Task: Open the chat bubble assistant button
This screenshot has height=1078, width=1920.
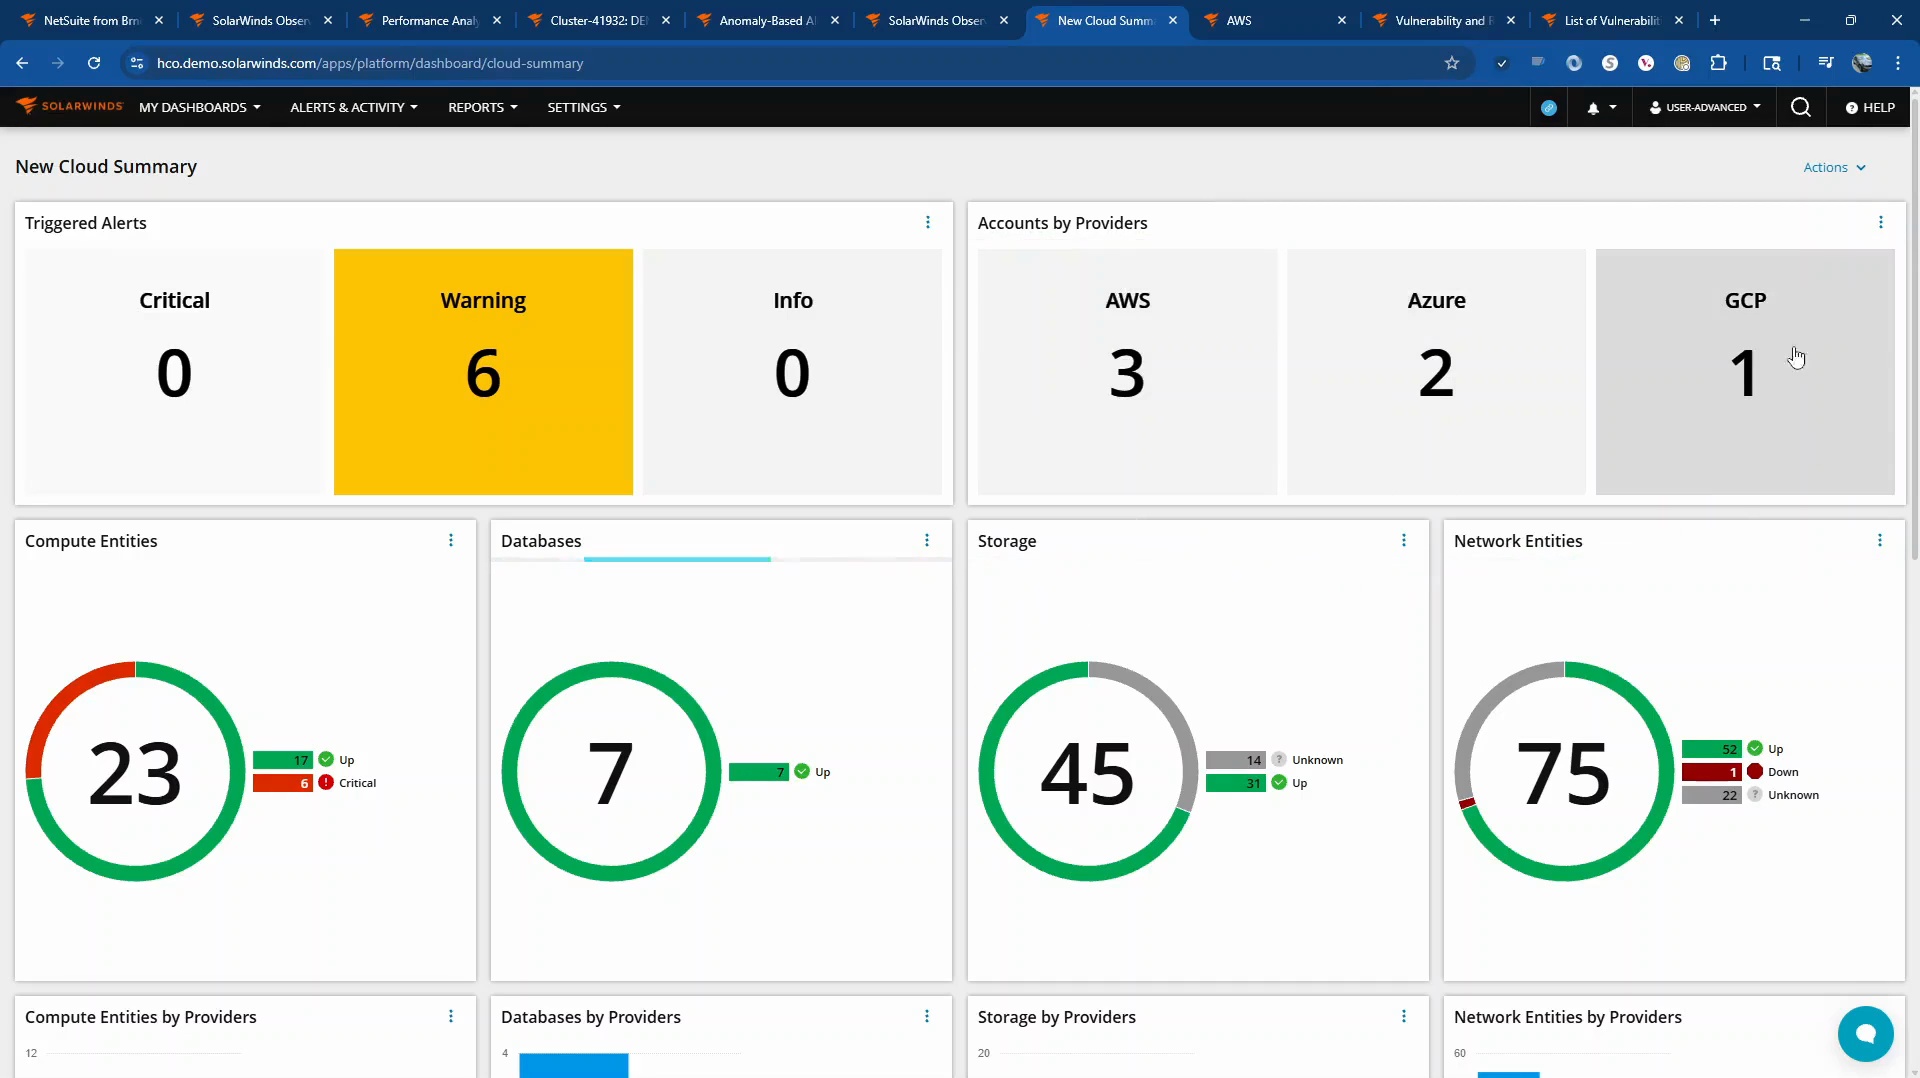Action: [1865, 1033]
